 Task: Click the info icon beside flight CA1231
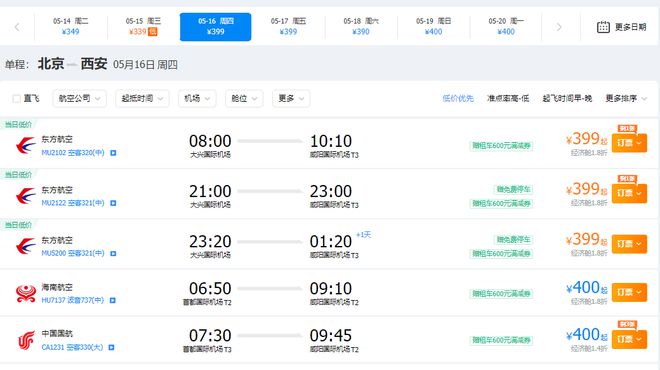(x=111, y=347)
